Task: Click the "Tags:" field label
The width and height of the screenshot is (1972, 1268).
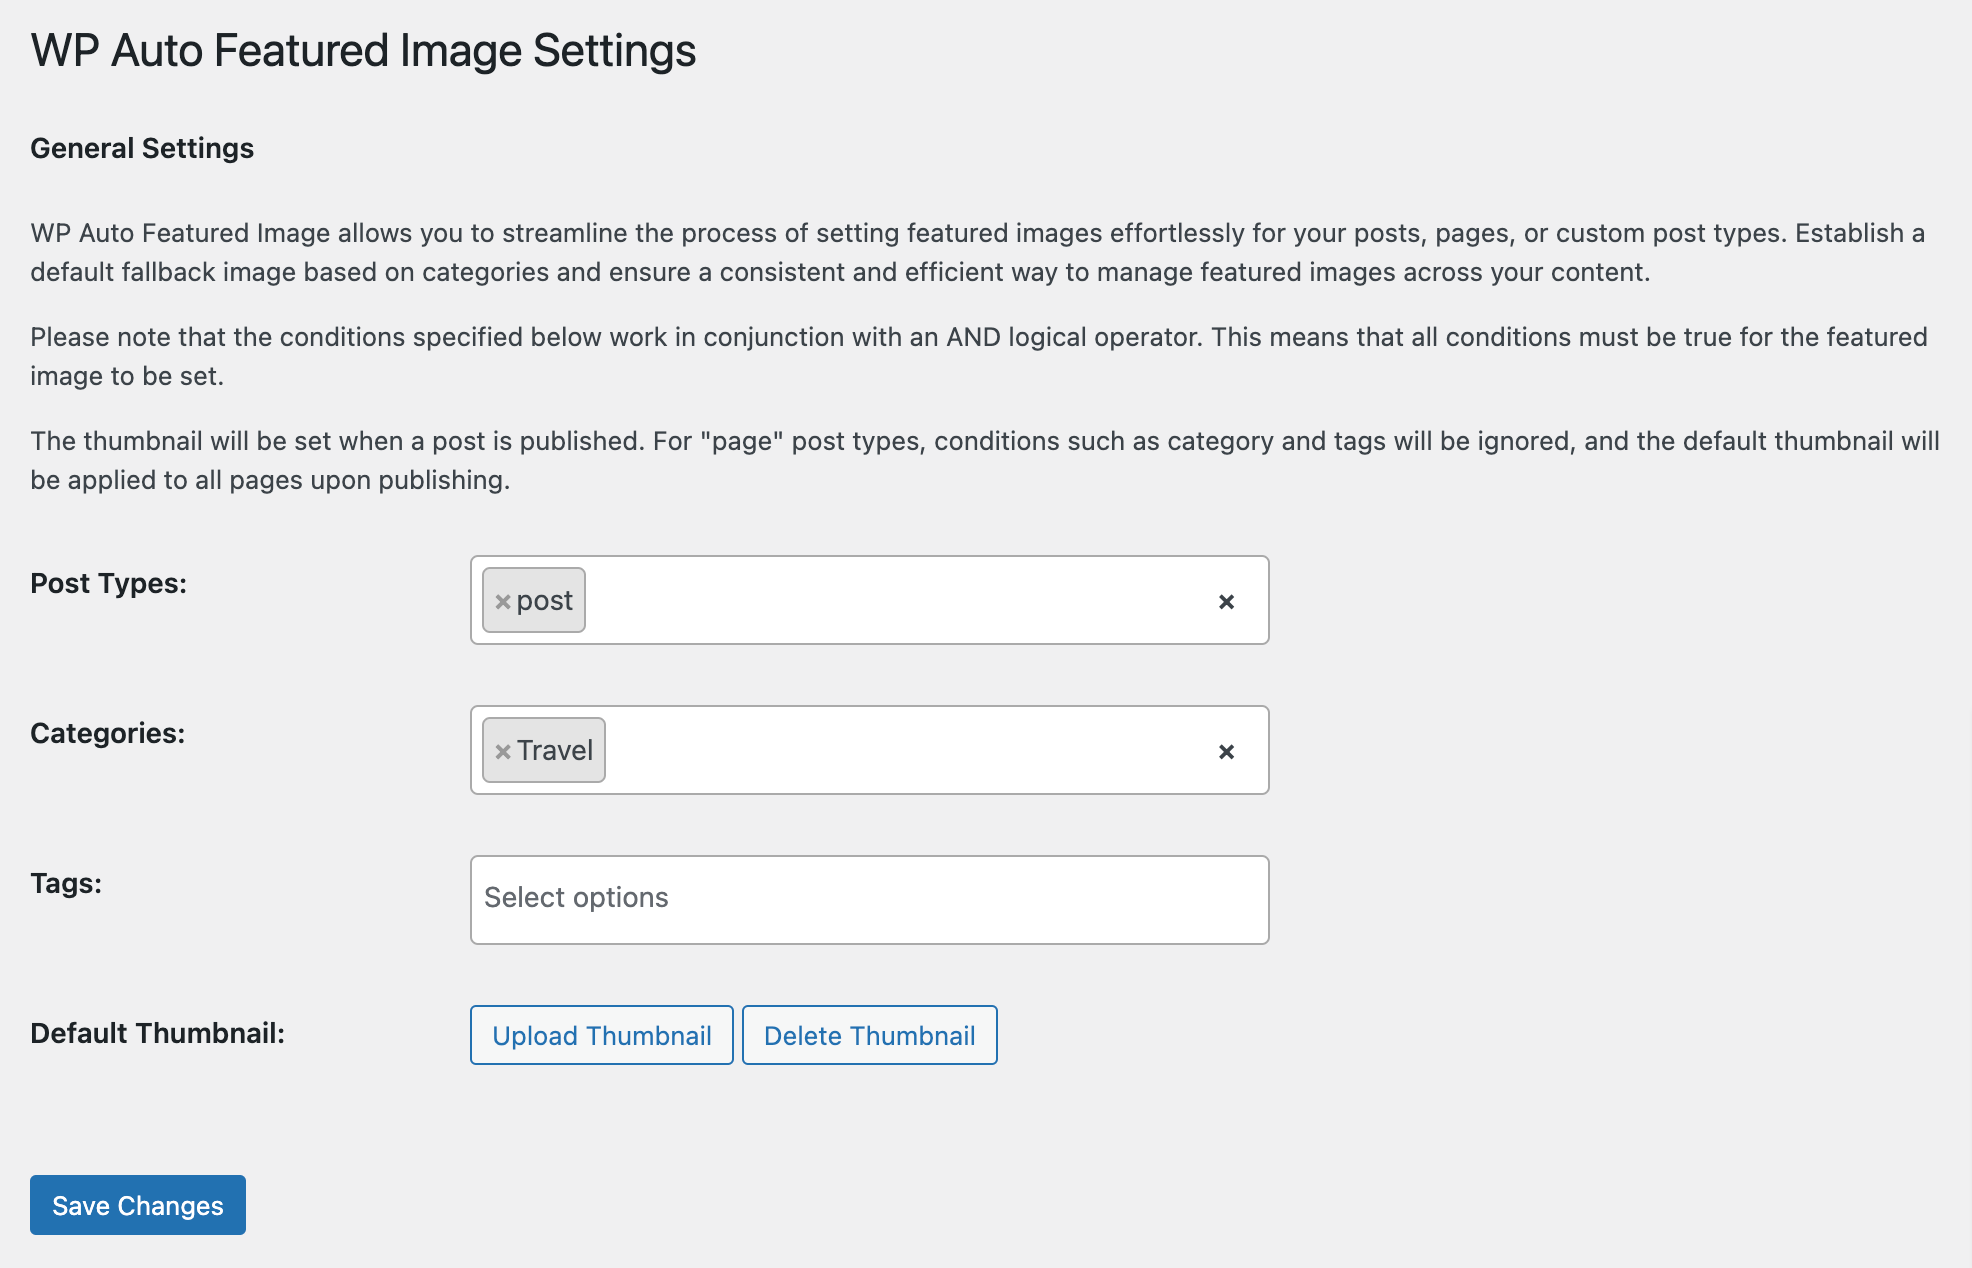Action: pos(66,883)
